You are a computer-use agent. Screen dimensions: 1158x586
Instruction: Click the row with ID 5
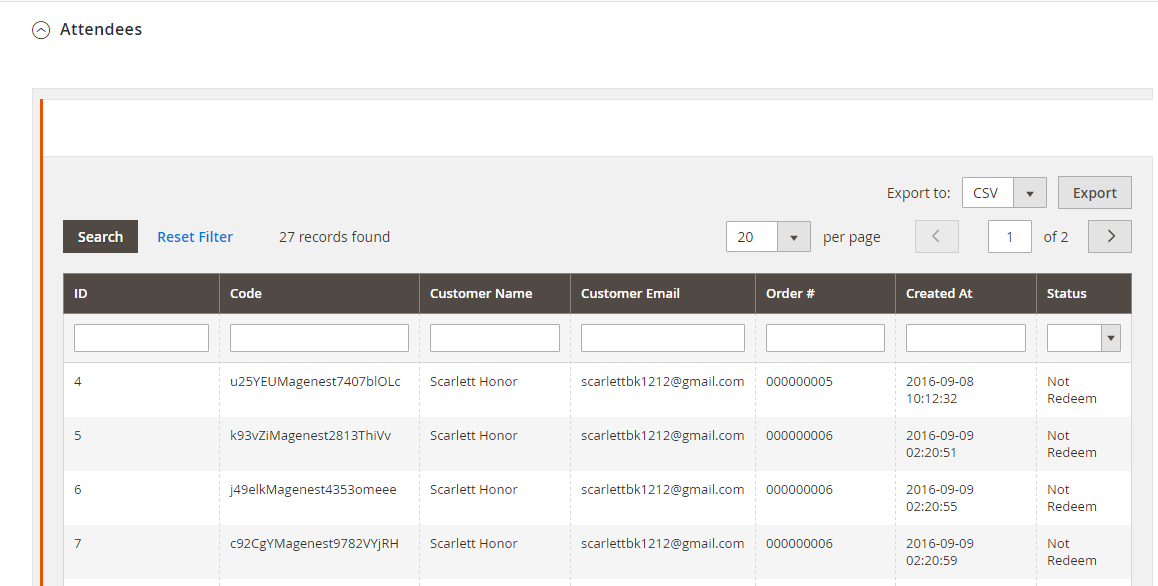pos(597,443)
